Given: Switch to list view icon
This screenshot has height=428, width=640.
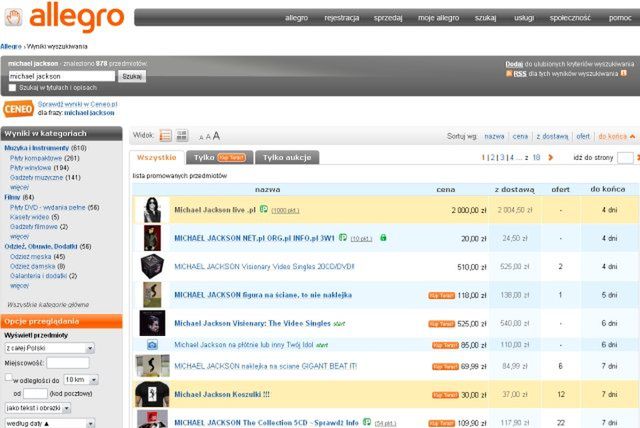Looking at the screenshot, I should [x=165, y=135].
